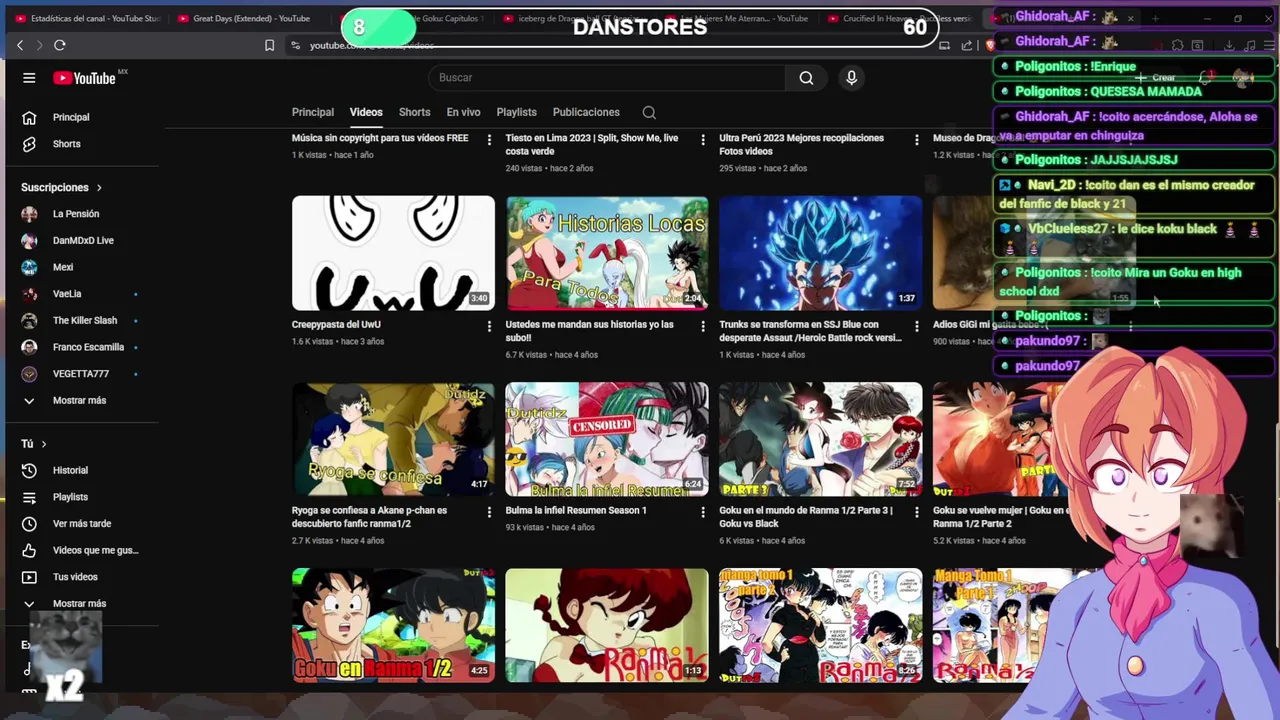Expand the Suscripciones section arrow

99,188
